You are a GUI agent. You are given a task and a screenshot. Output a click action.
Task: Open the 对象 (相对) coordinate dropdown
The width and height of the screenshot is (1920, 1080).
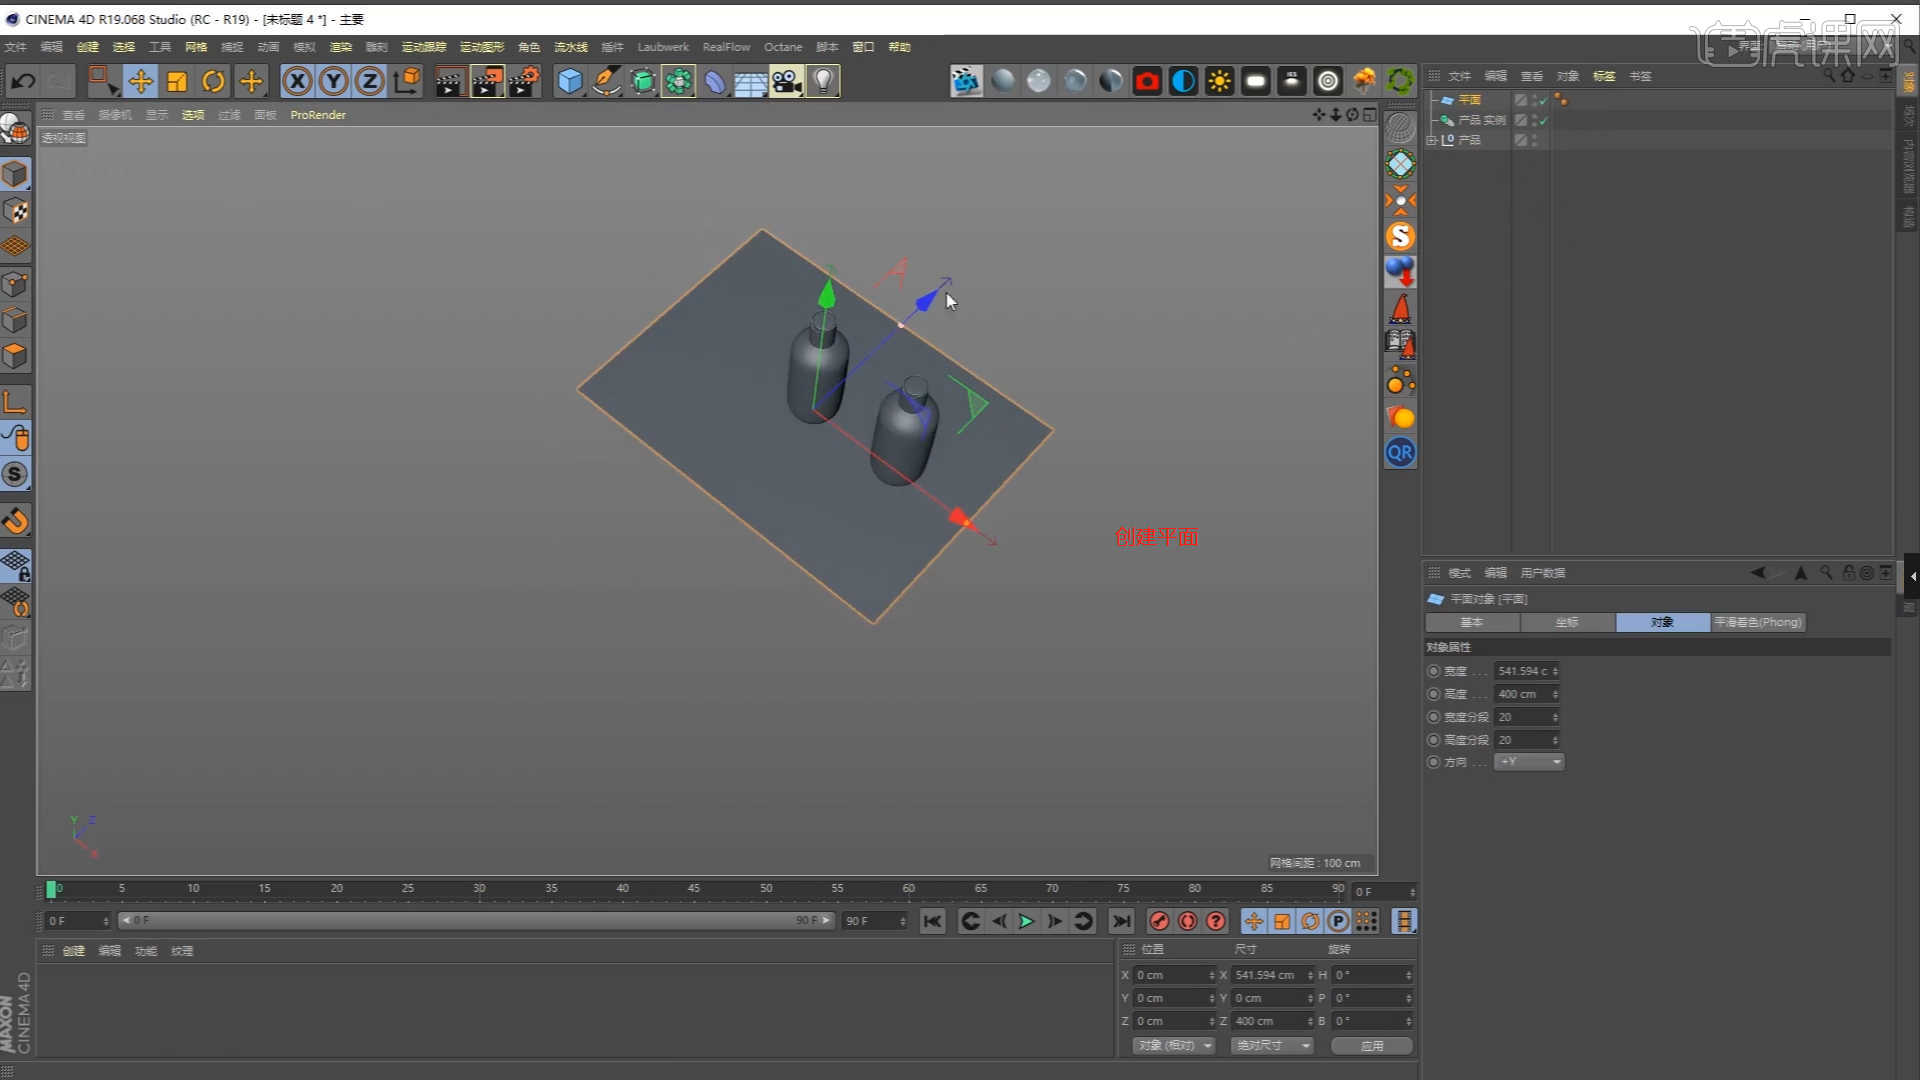pos(1174,1045)
